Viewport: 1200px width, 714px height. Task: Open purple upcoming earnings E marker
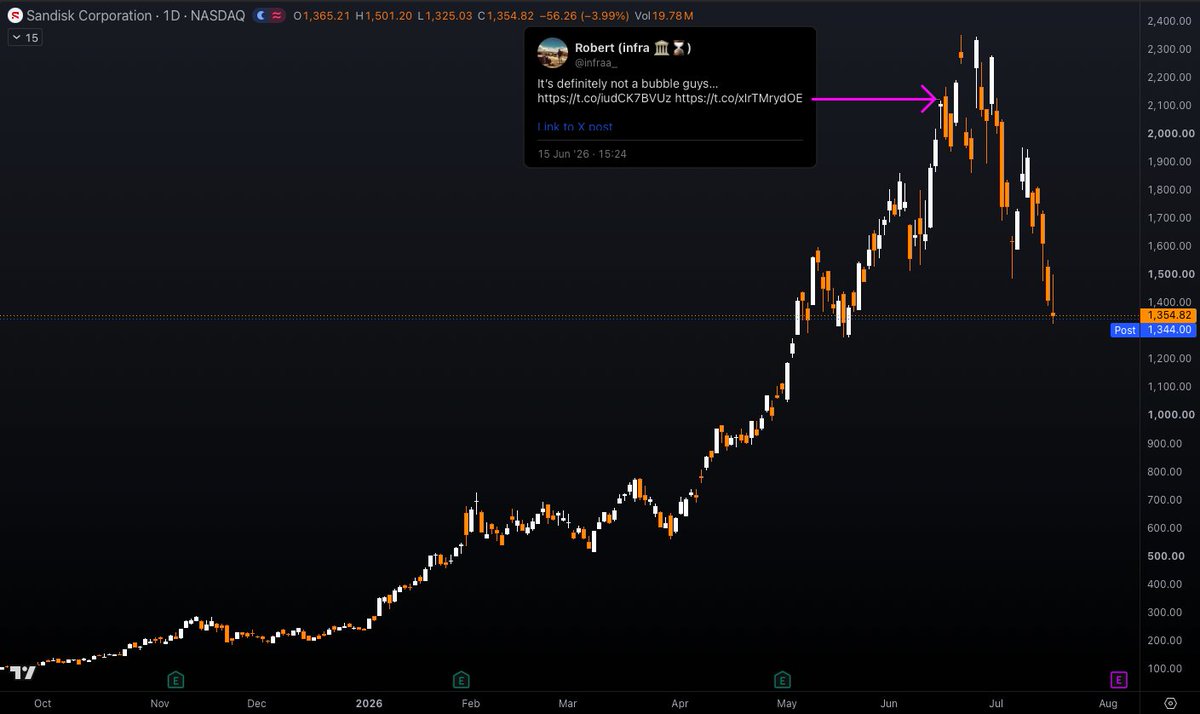pos(1118,680)
